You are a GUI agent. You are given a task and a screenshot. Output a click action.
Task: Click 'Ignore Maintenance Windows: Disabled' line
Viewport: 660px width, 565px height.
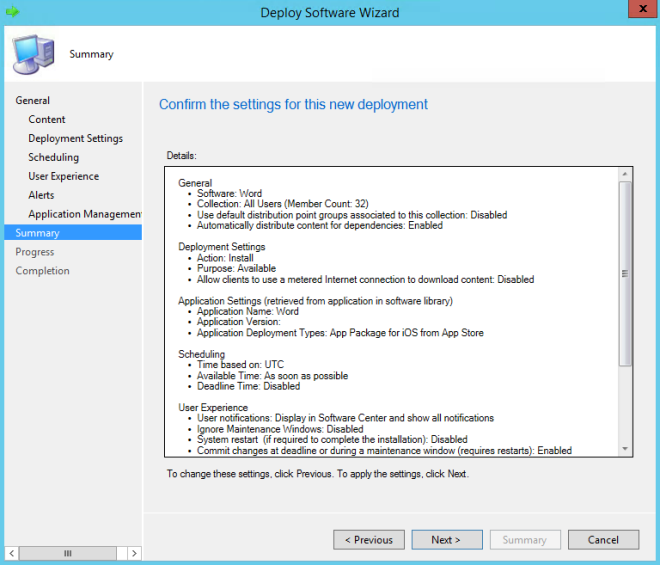(280, 429)
